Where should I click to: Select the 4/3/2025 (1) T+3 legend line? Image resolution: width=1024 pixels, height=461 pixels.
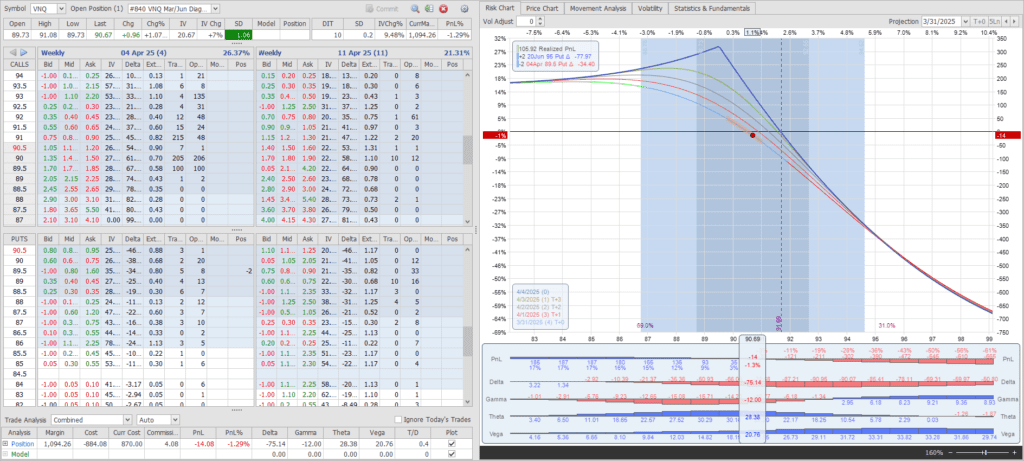click(537, 299)
